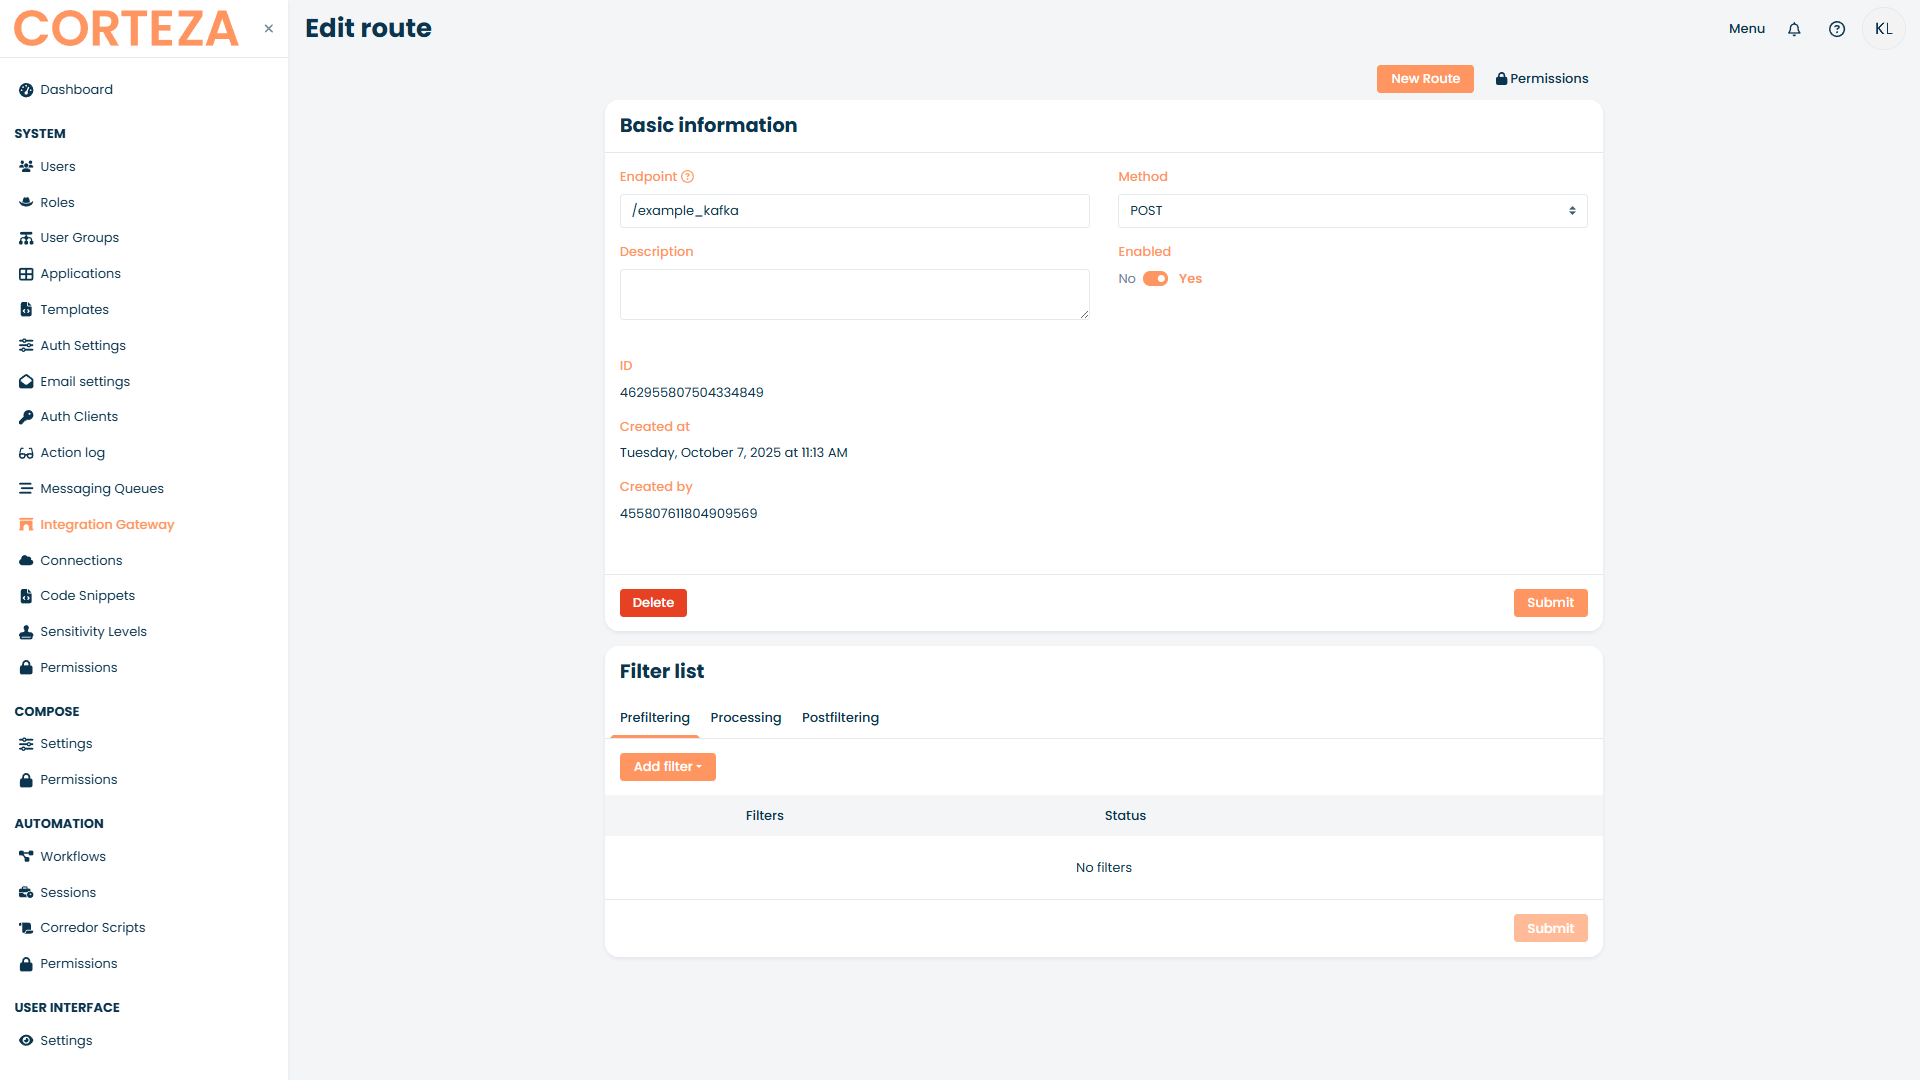This screenshot has width=1920, height=1080.
Task: Open Messaging Queues list icon
Action: 26,489
